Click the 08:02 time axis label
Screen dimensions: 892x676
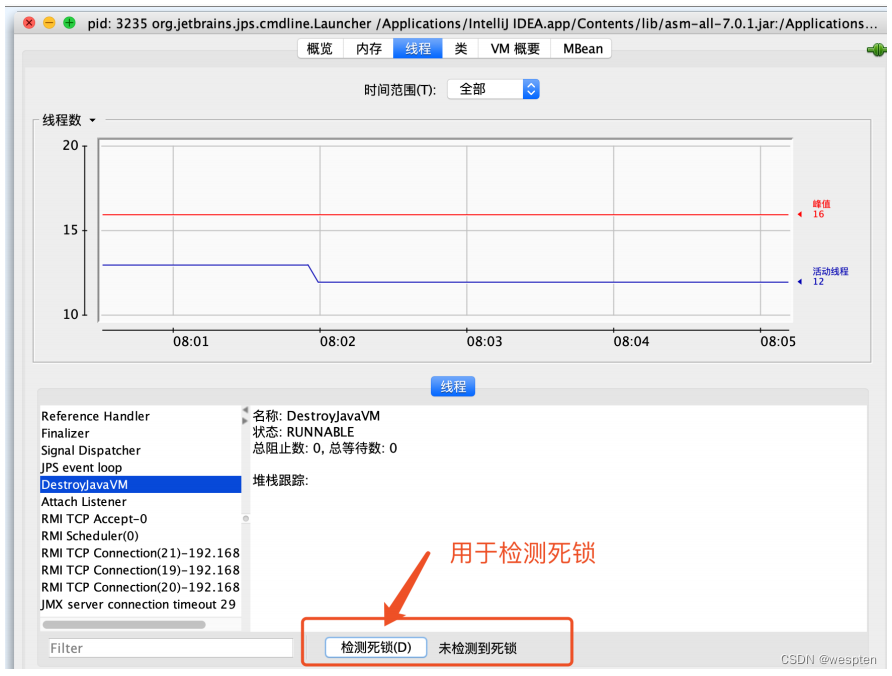pyautogui.click(x=337, y=341)
